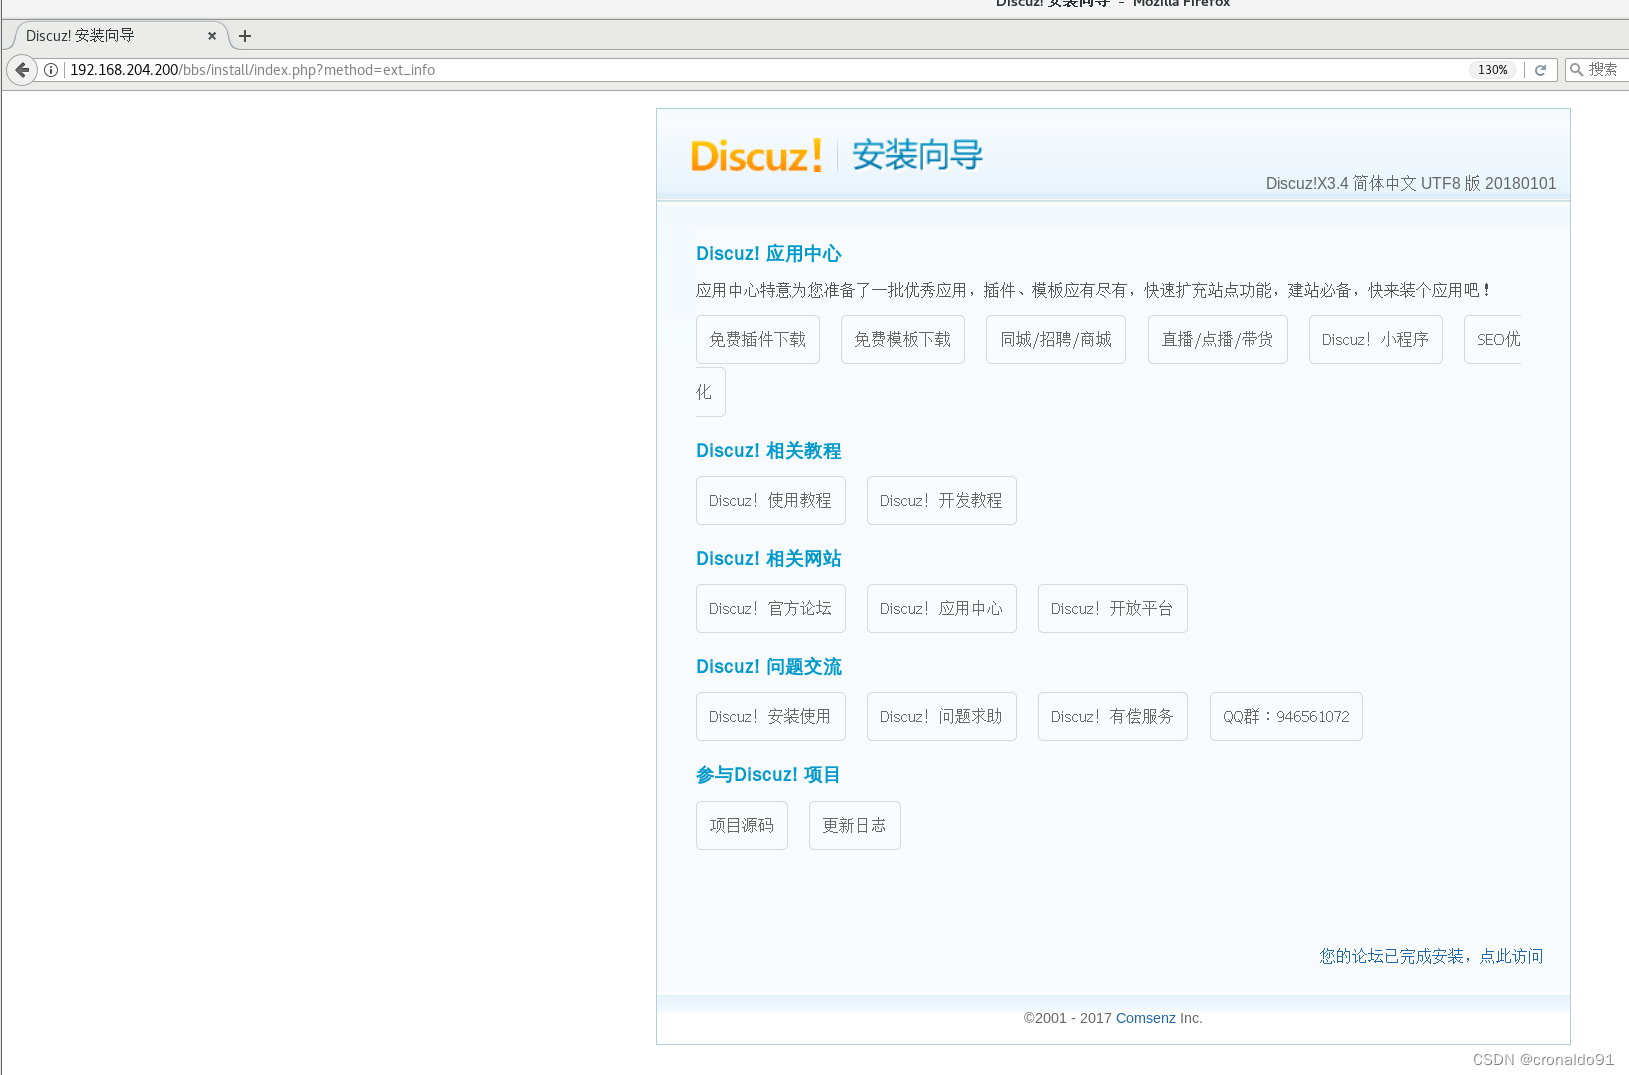Open the site information icon in address bar
1629x1075 pixels.
(x=51, y=70)
